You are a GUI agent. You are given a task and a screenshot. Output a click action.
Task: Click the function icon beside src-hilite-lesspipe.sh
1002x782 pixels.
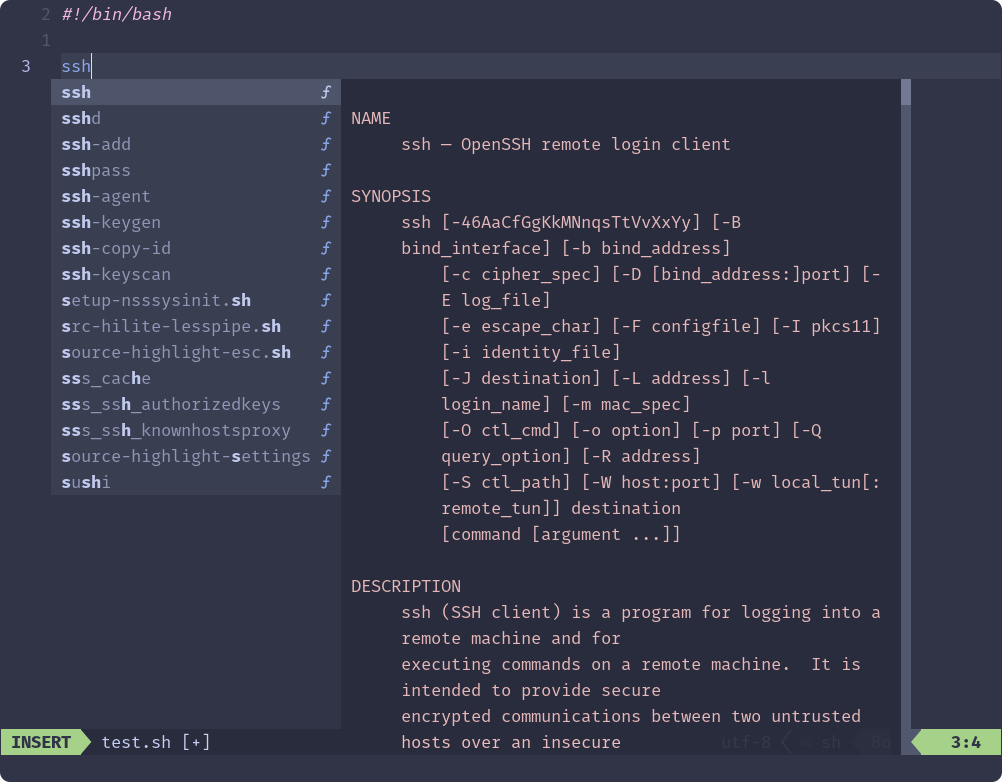326,326
